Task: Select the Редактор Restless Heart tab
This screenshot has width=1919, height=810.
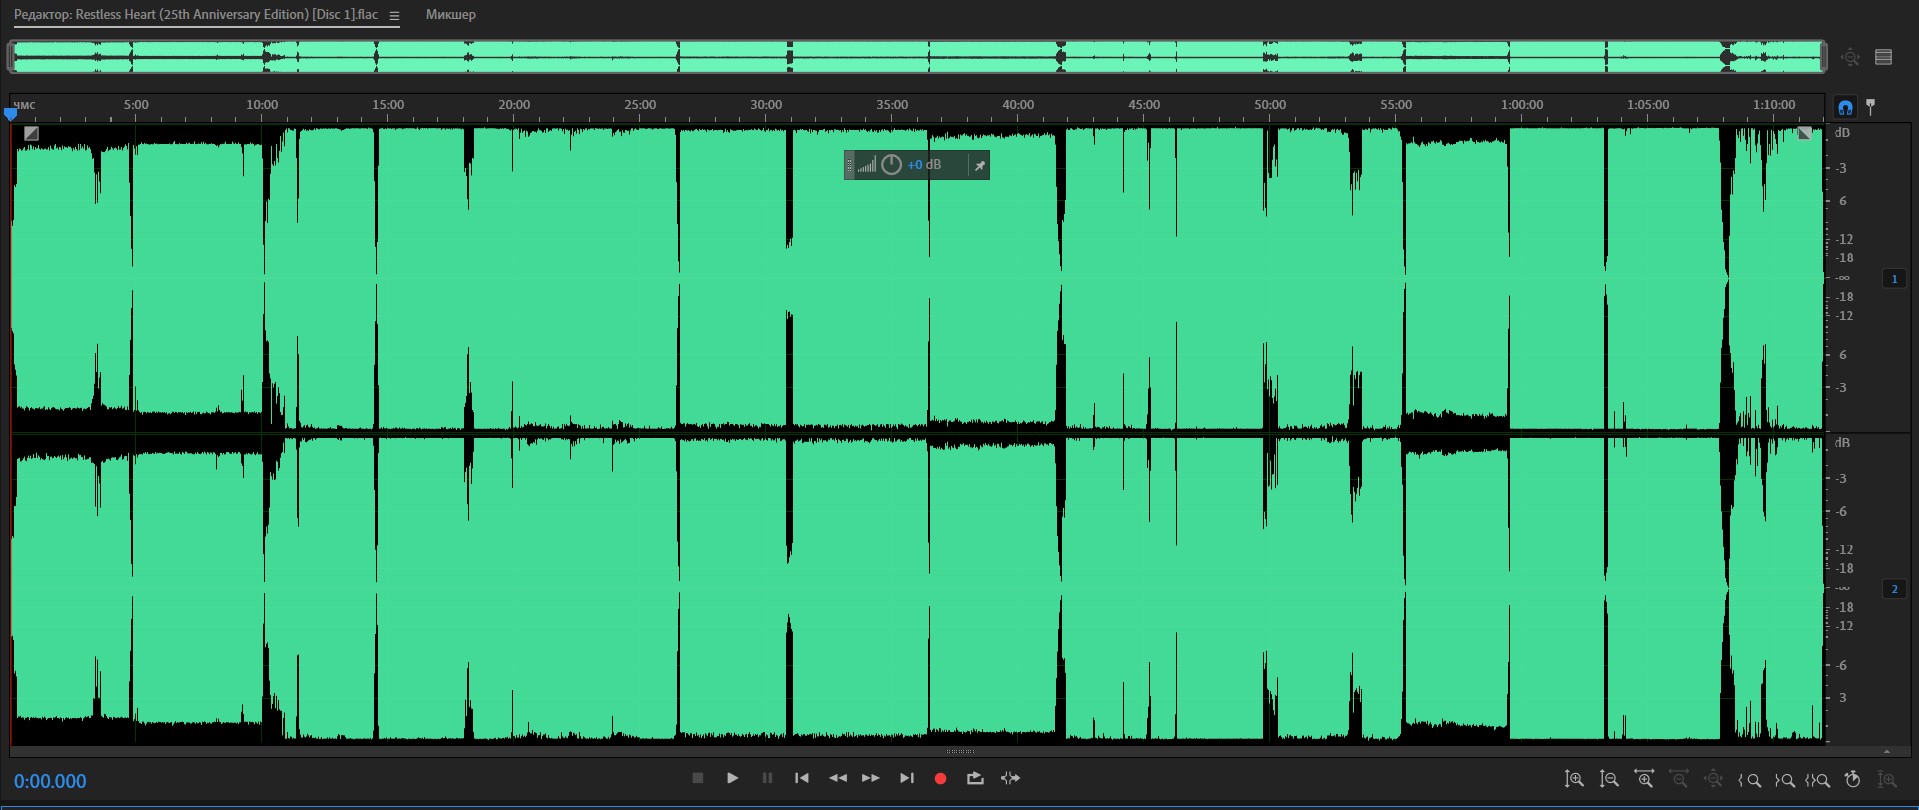Action: tap(196, 15)
